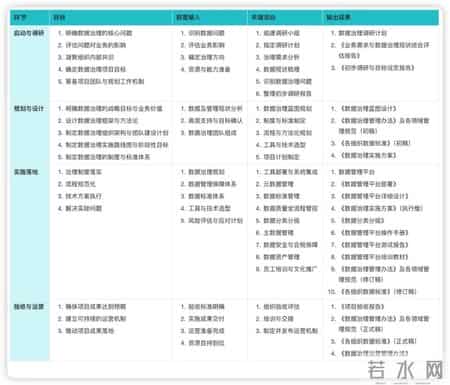Image resolution: width=450 pixels, height=385 pixels.
Task: Click '制度与标准制定' activity item
Action: point(284,121)
